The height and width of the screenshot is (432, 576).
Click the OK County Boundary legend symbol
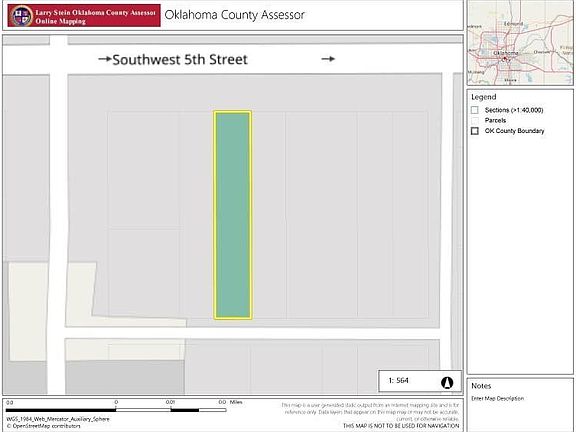475,131
